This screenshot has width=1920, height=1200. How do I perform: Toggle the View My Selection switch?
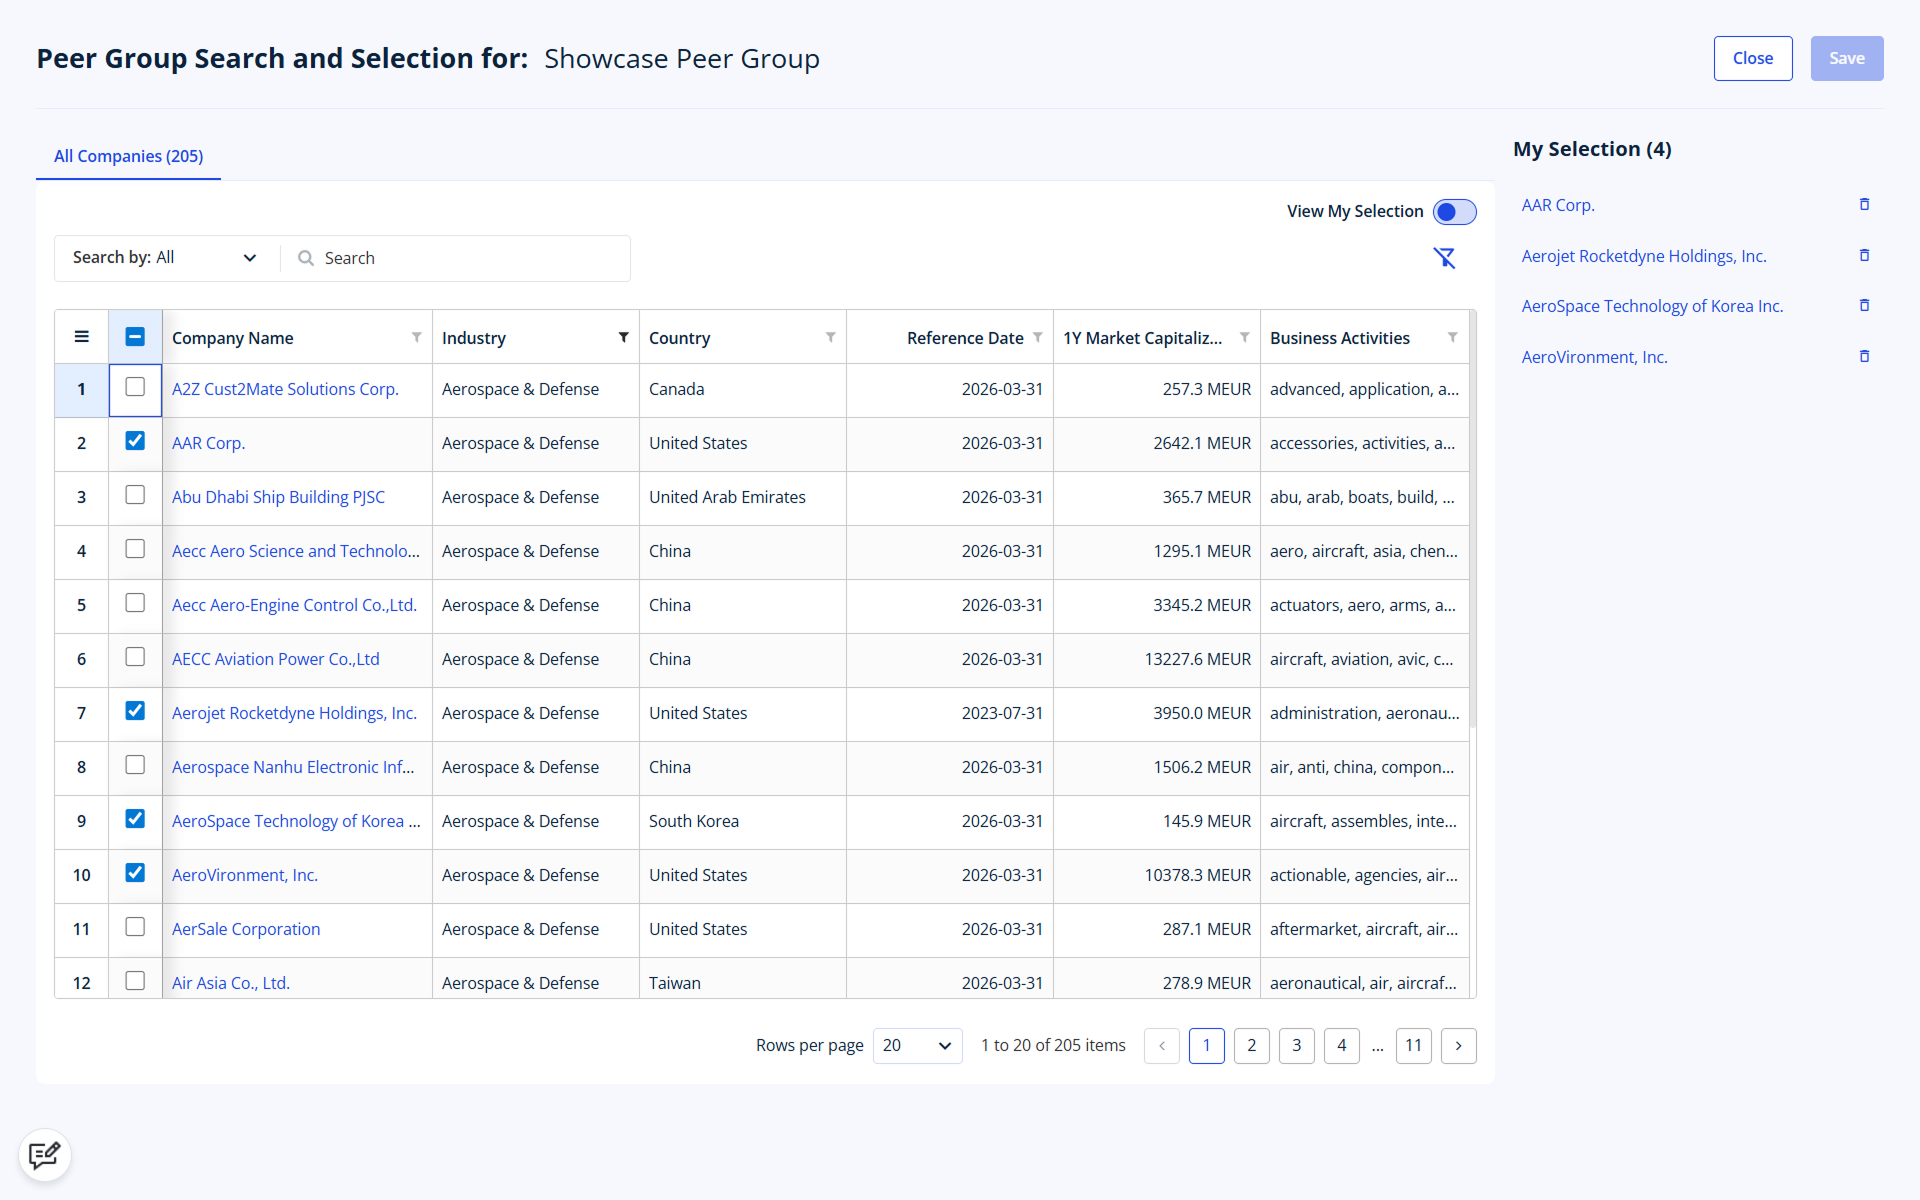click(x=1454, y=212)
